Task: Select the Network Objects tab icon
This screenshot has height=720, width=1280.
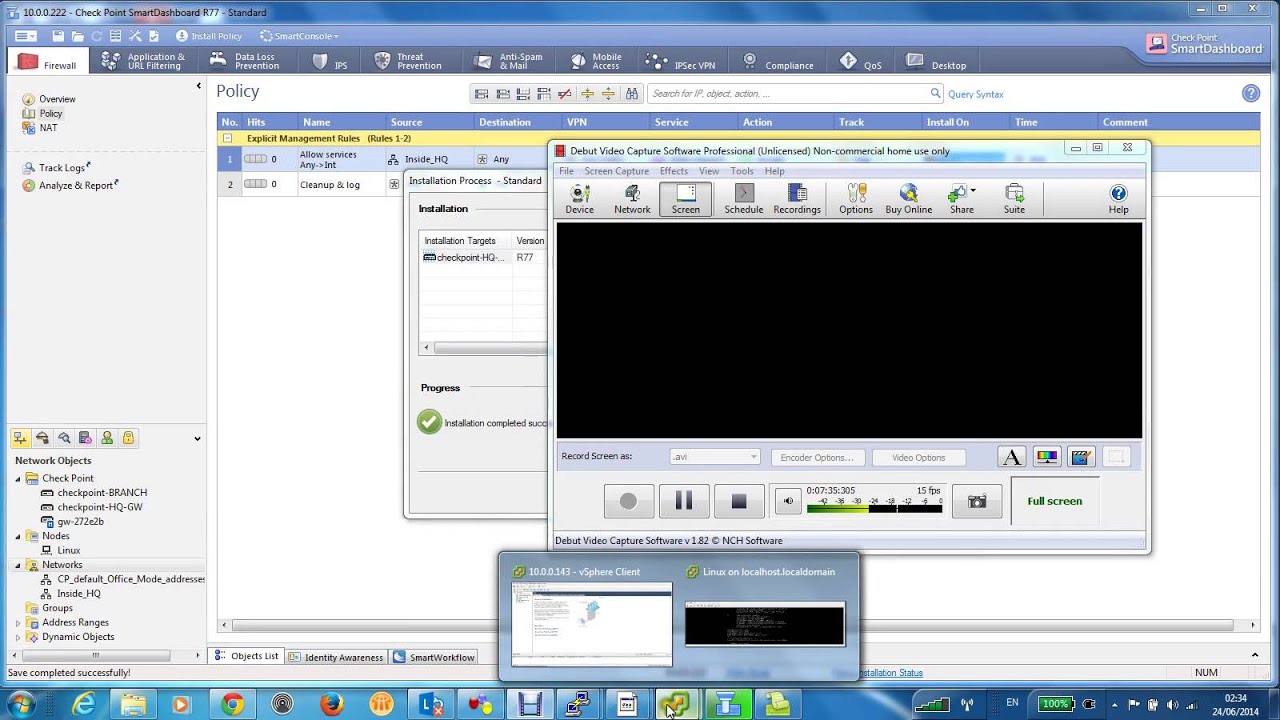Action: pyautogui.click(x=20, y=438)
